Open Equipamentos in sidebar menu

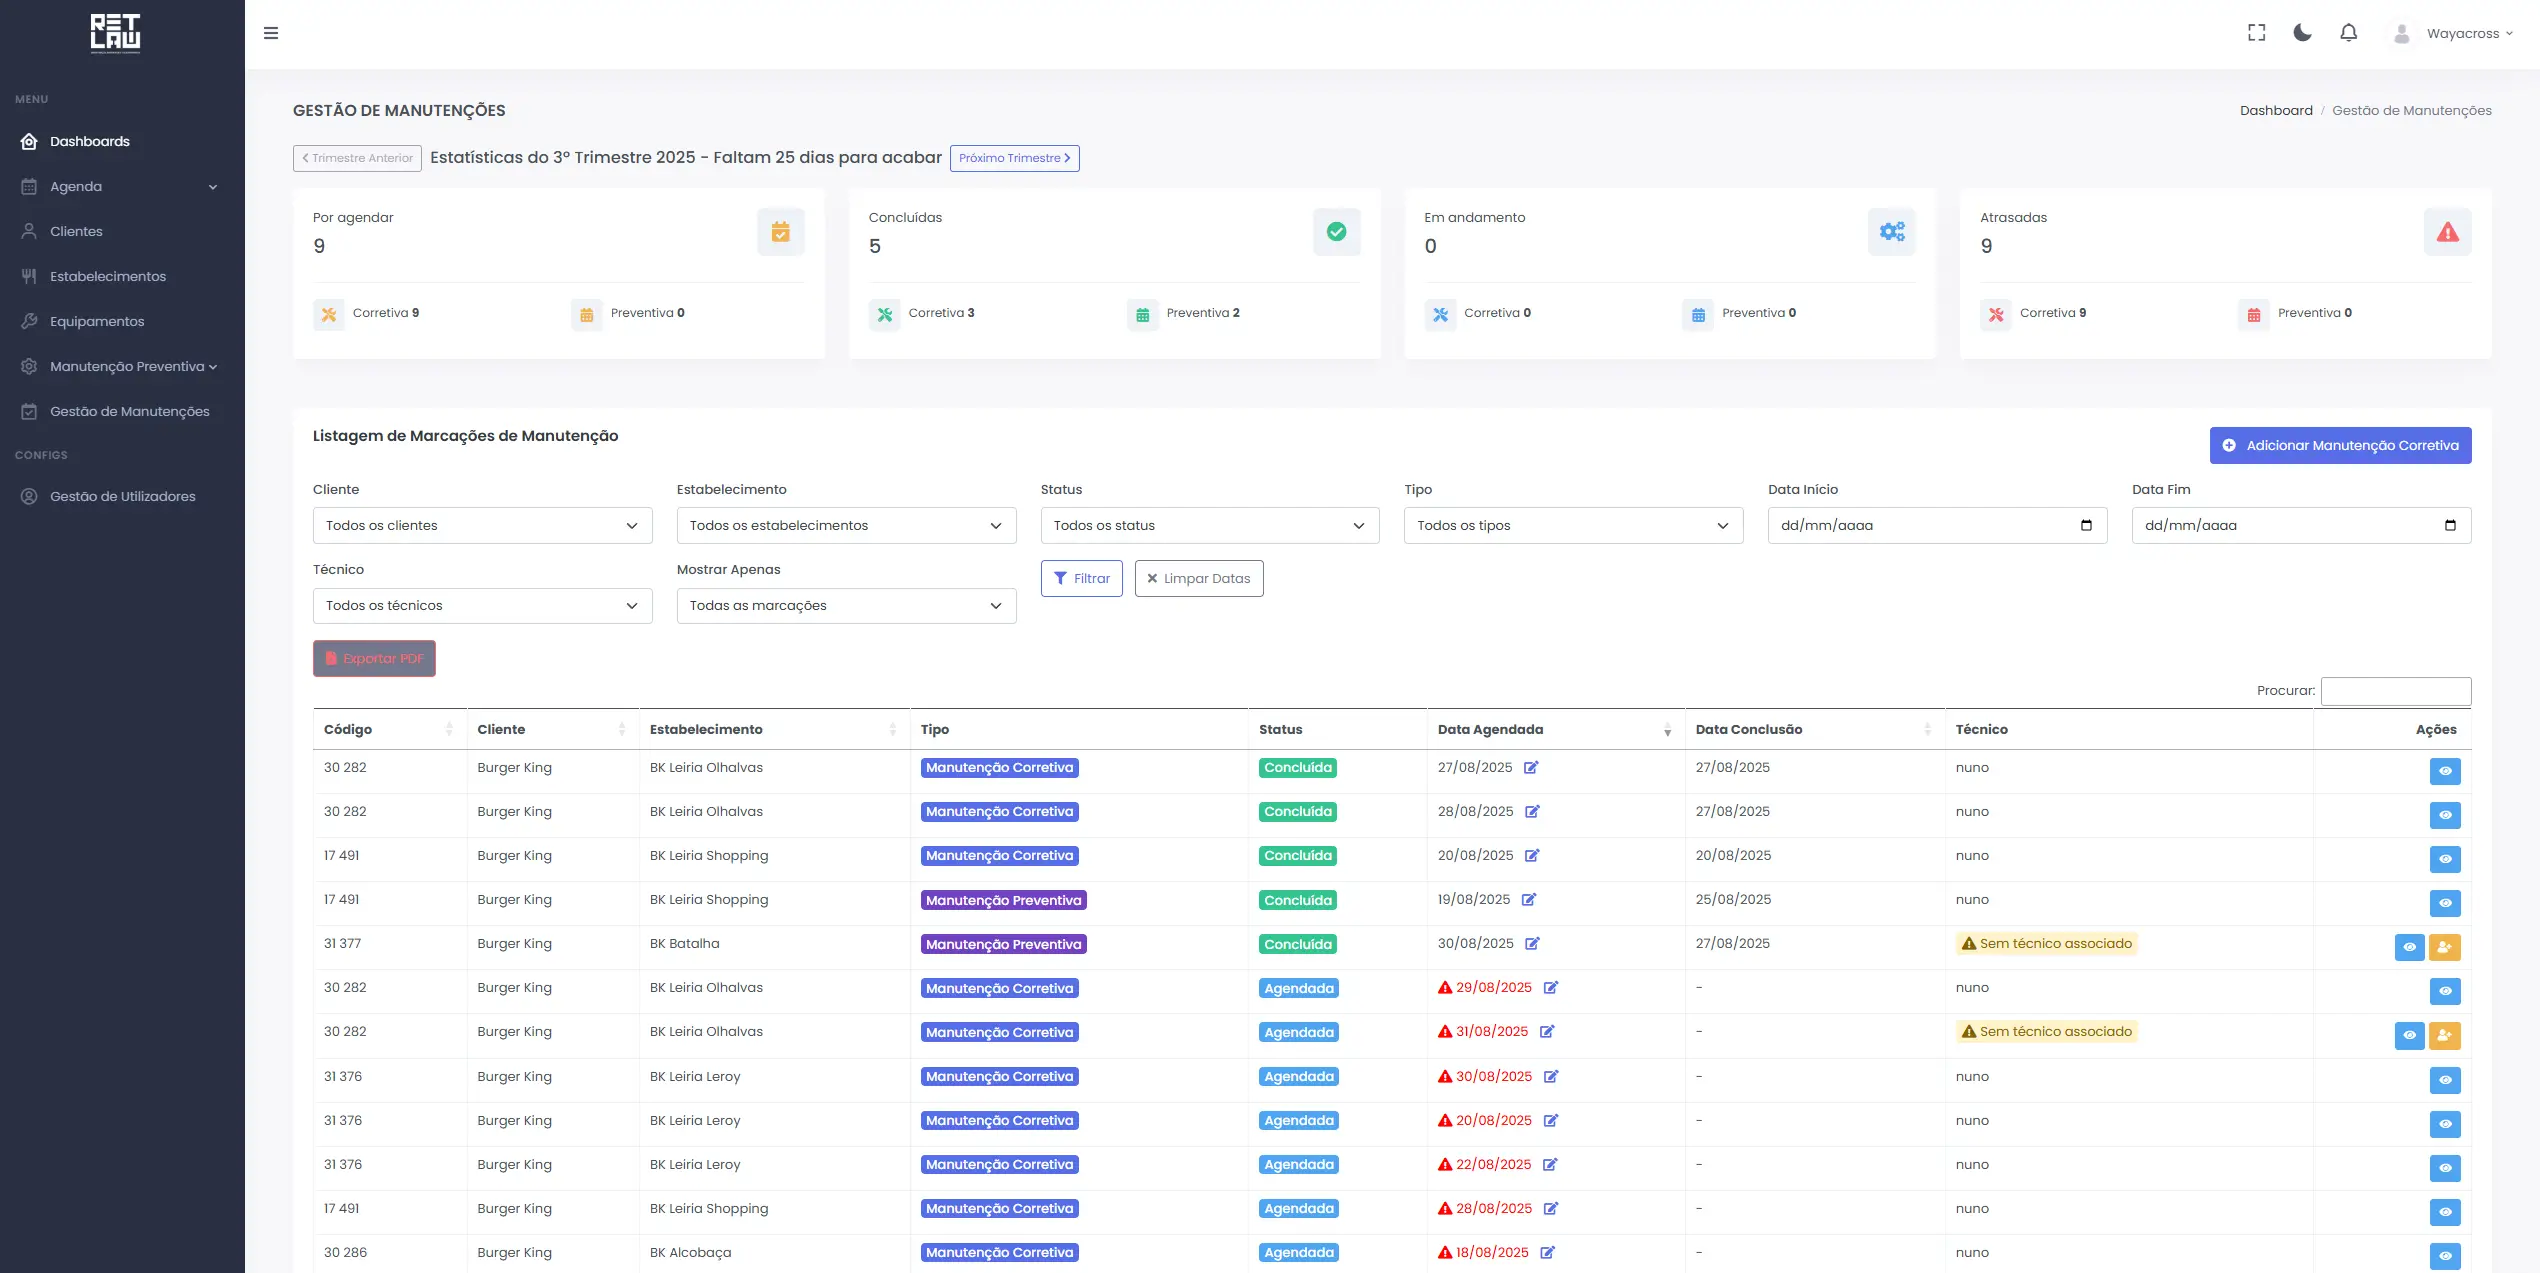point(97,322)
